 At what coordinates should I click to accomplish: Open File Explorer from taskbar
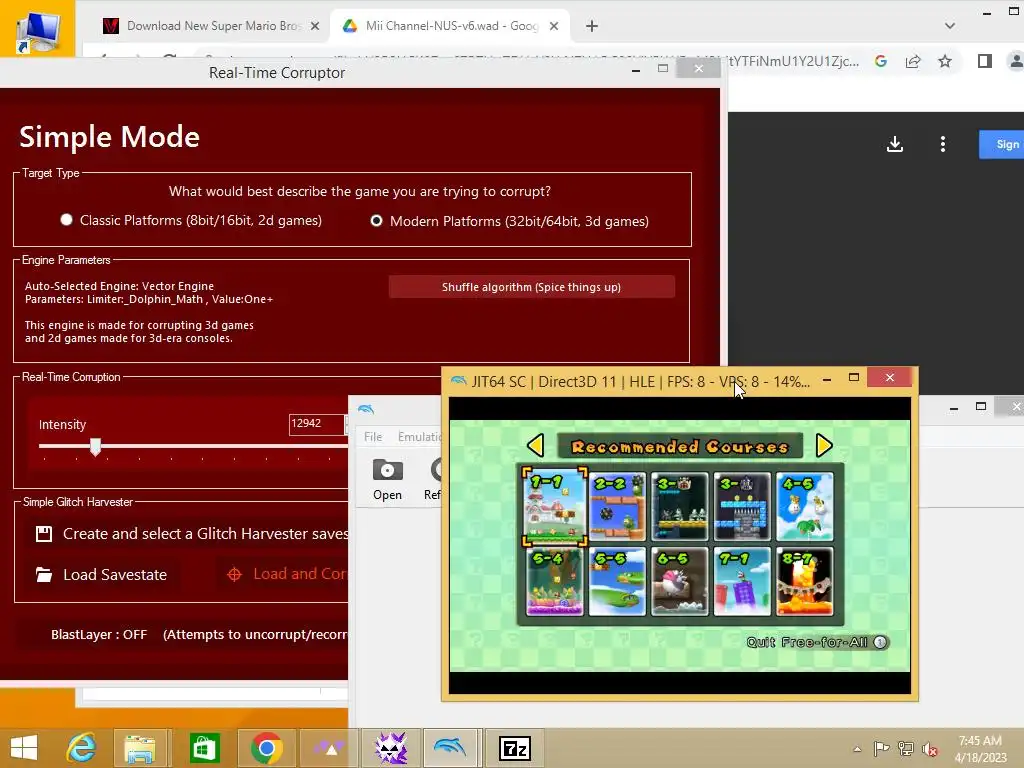(140, 748)
